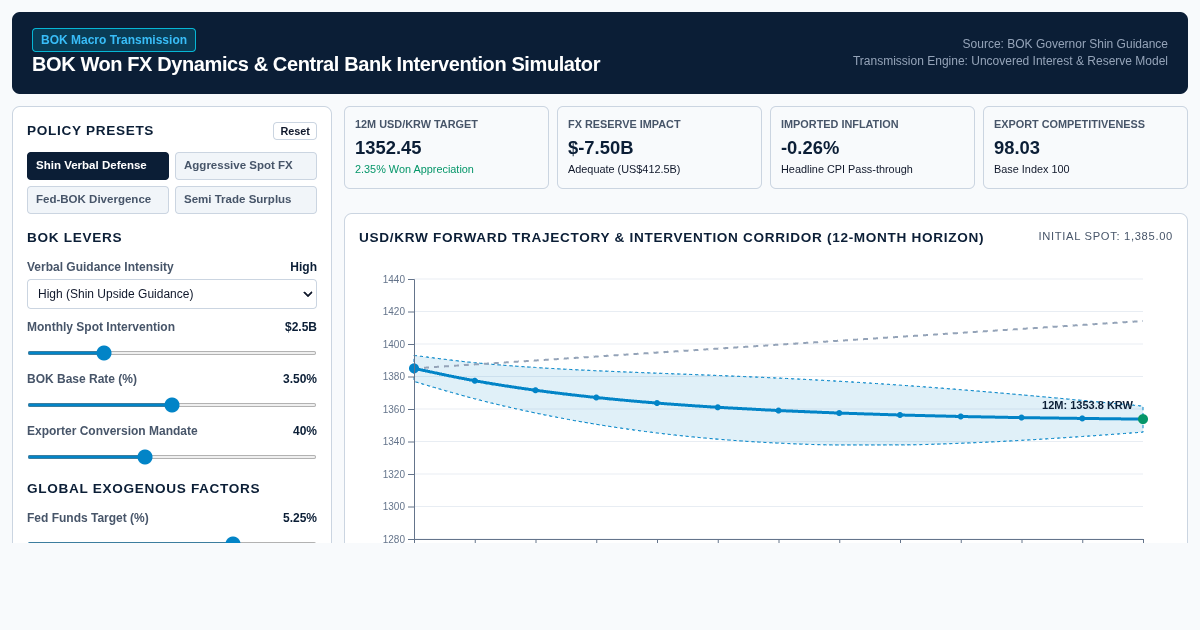Click the 1440 y-axis label
This screenshot has height=630, width=1200.
[394, 279]
